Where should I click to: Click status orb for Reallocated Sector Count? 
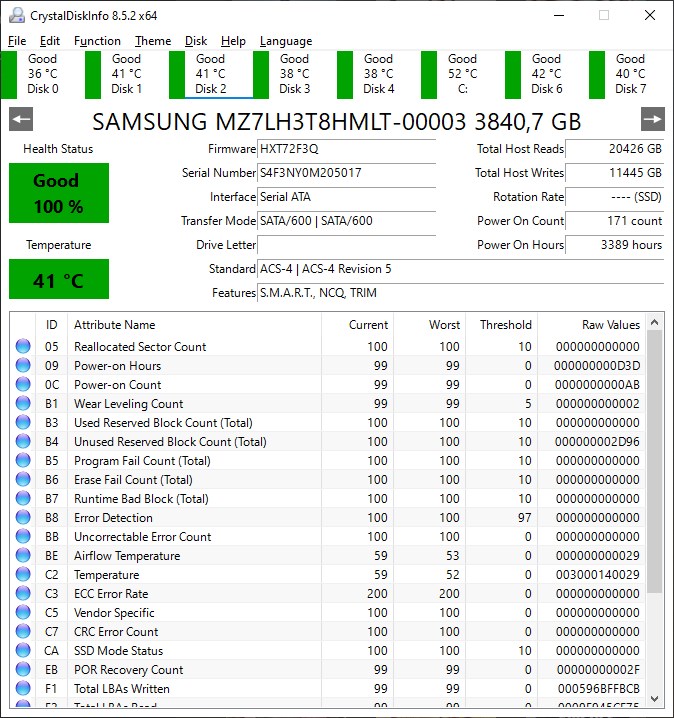(23, 346)
